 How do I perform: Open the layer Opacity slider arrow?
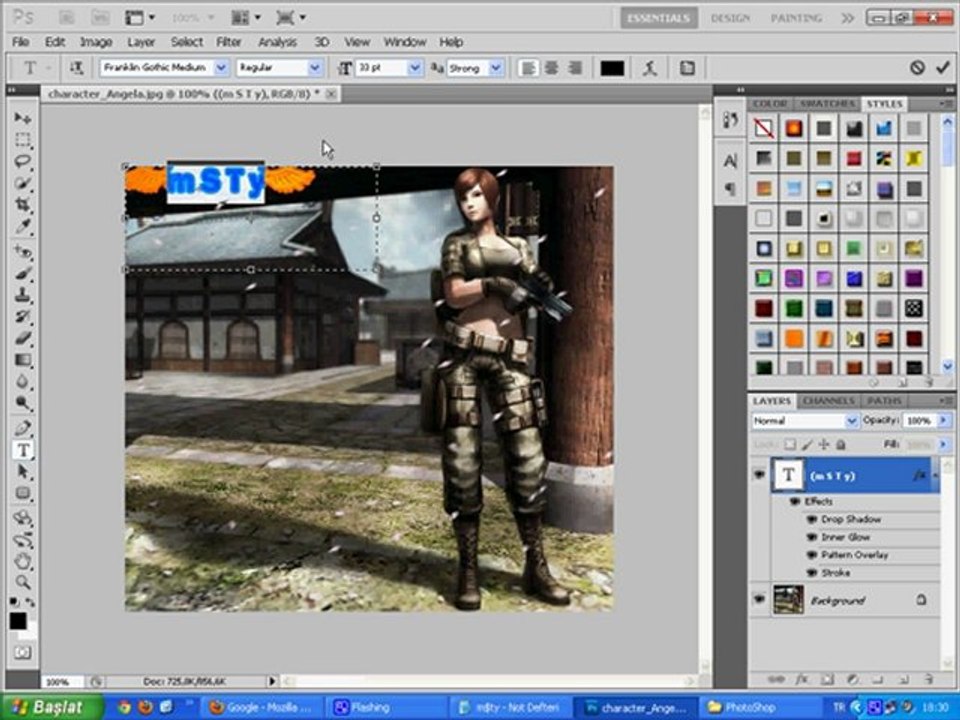click(x=943, y=420)
